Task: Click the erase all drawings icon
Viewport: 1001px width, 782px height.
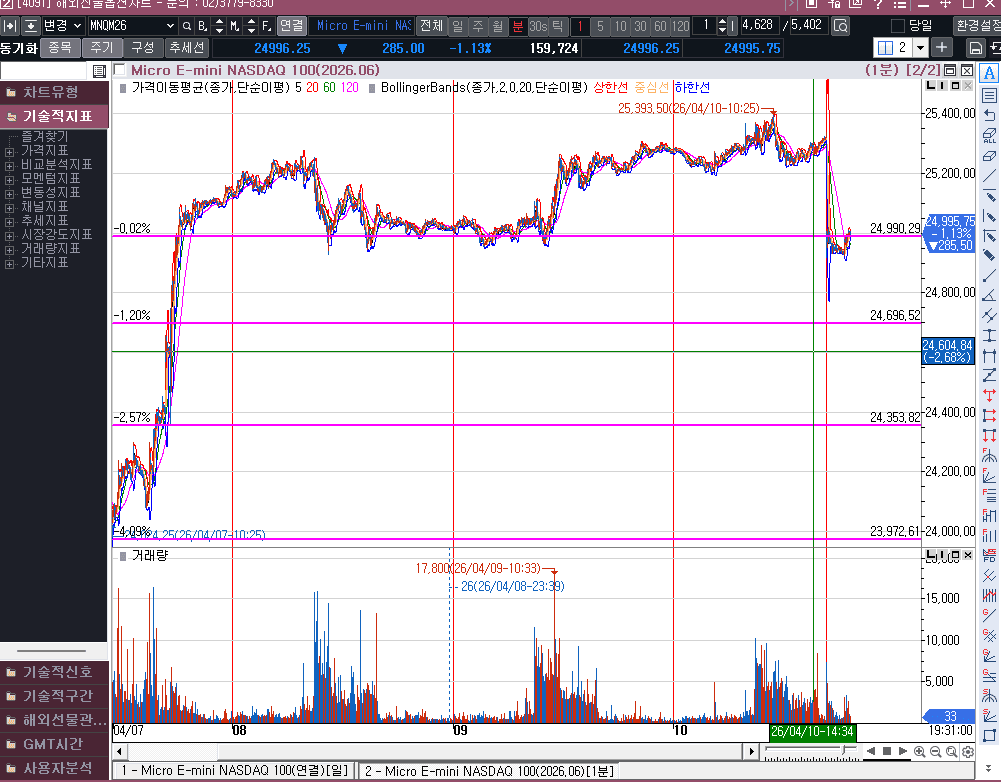Action: point(989,135)
